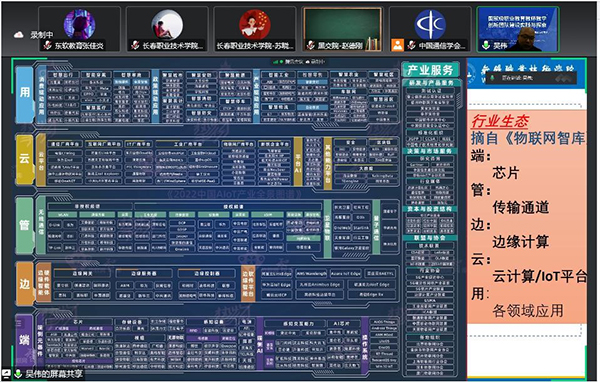Click the 管 layer tab of the diagram

click(x=24, y=225)
